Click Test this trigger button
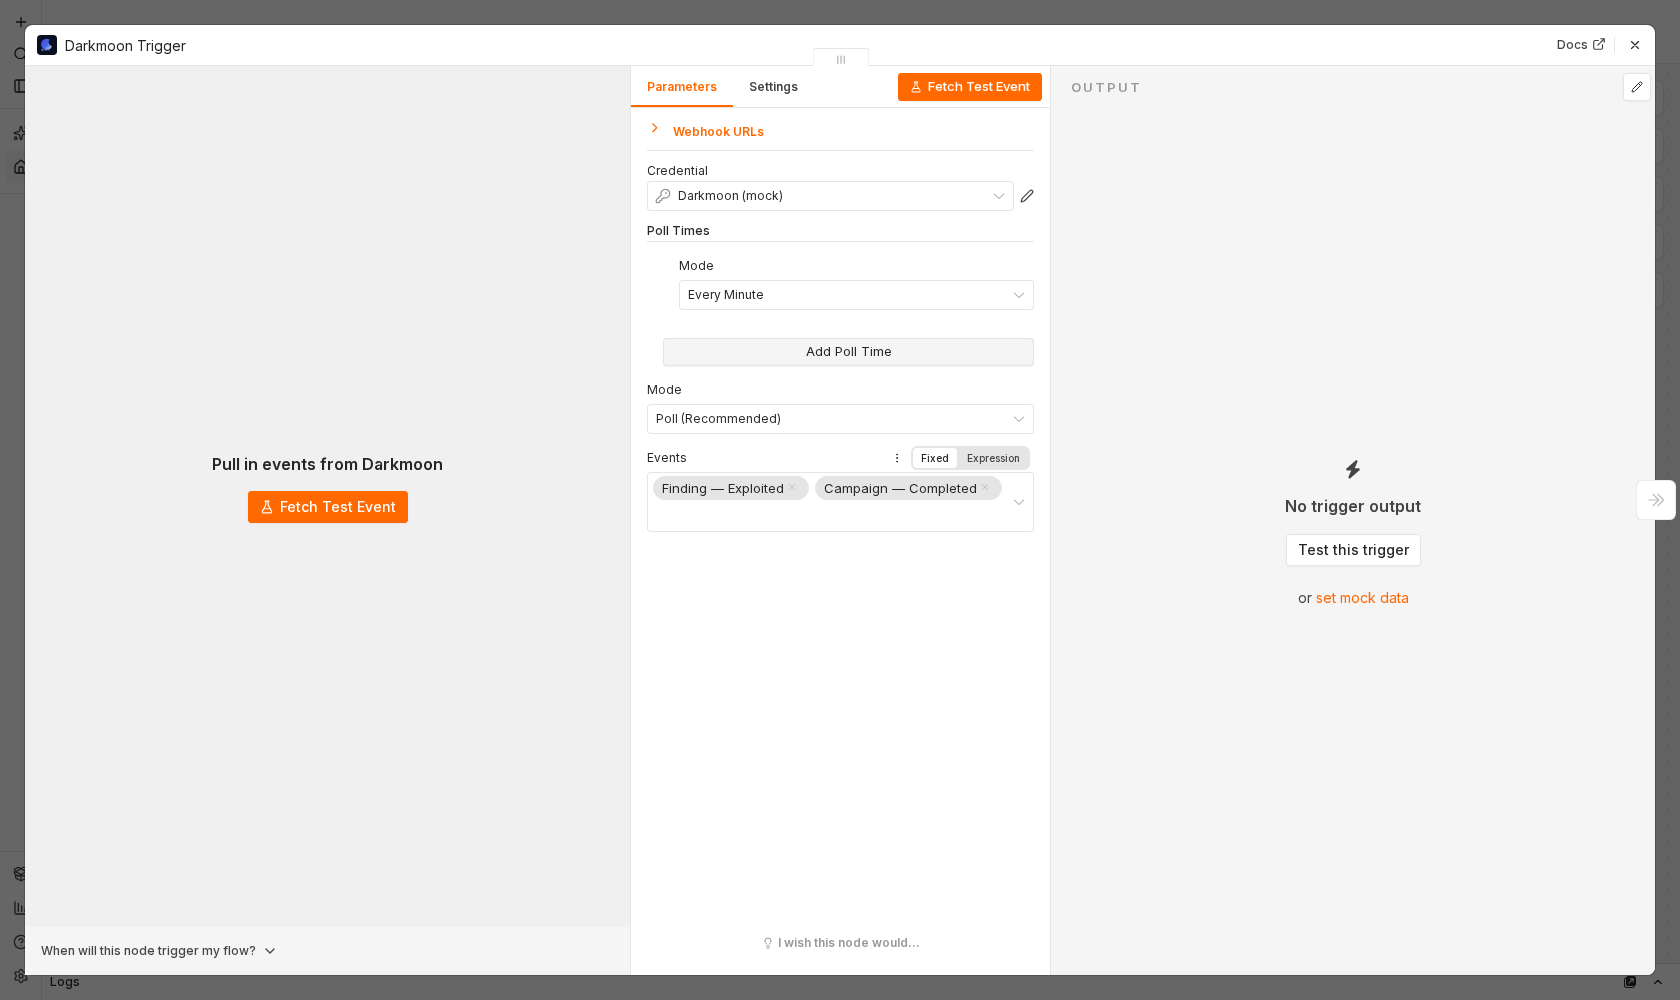 pos(1353,550)
